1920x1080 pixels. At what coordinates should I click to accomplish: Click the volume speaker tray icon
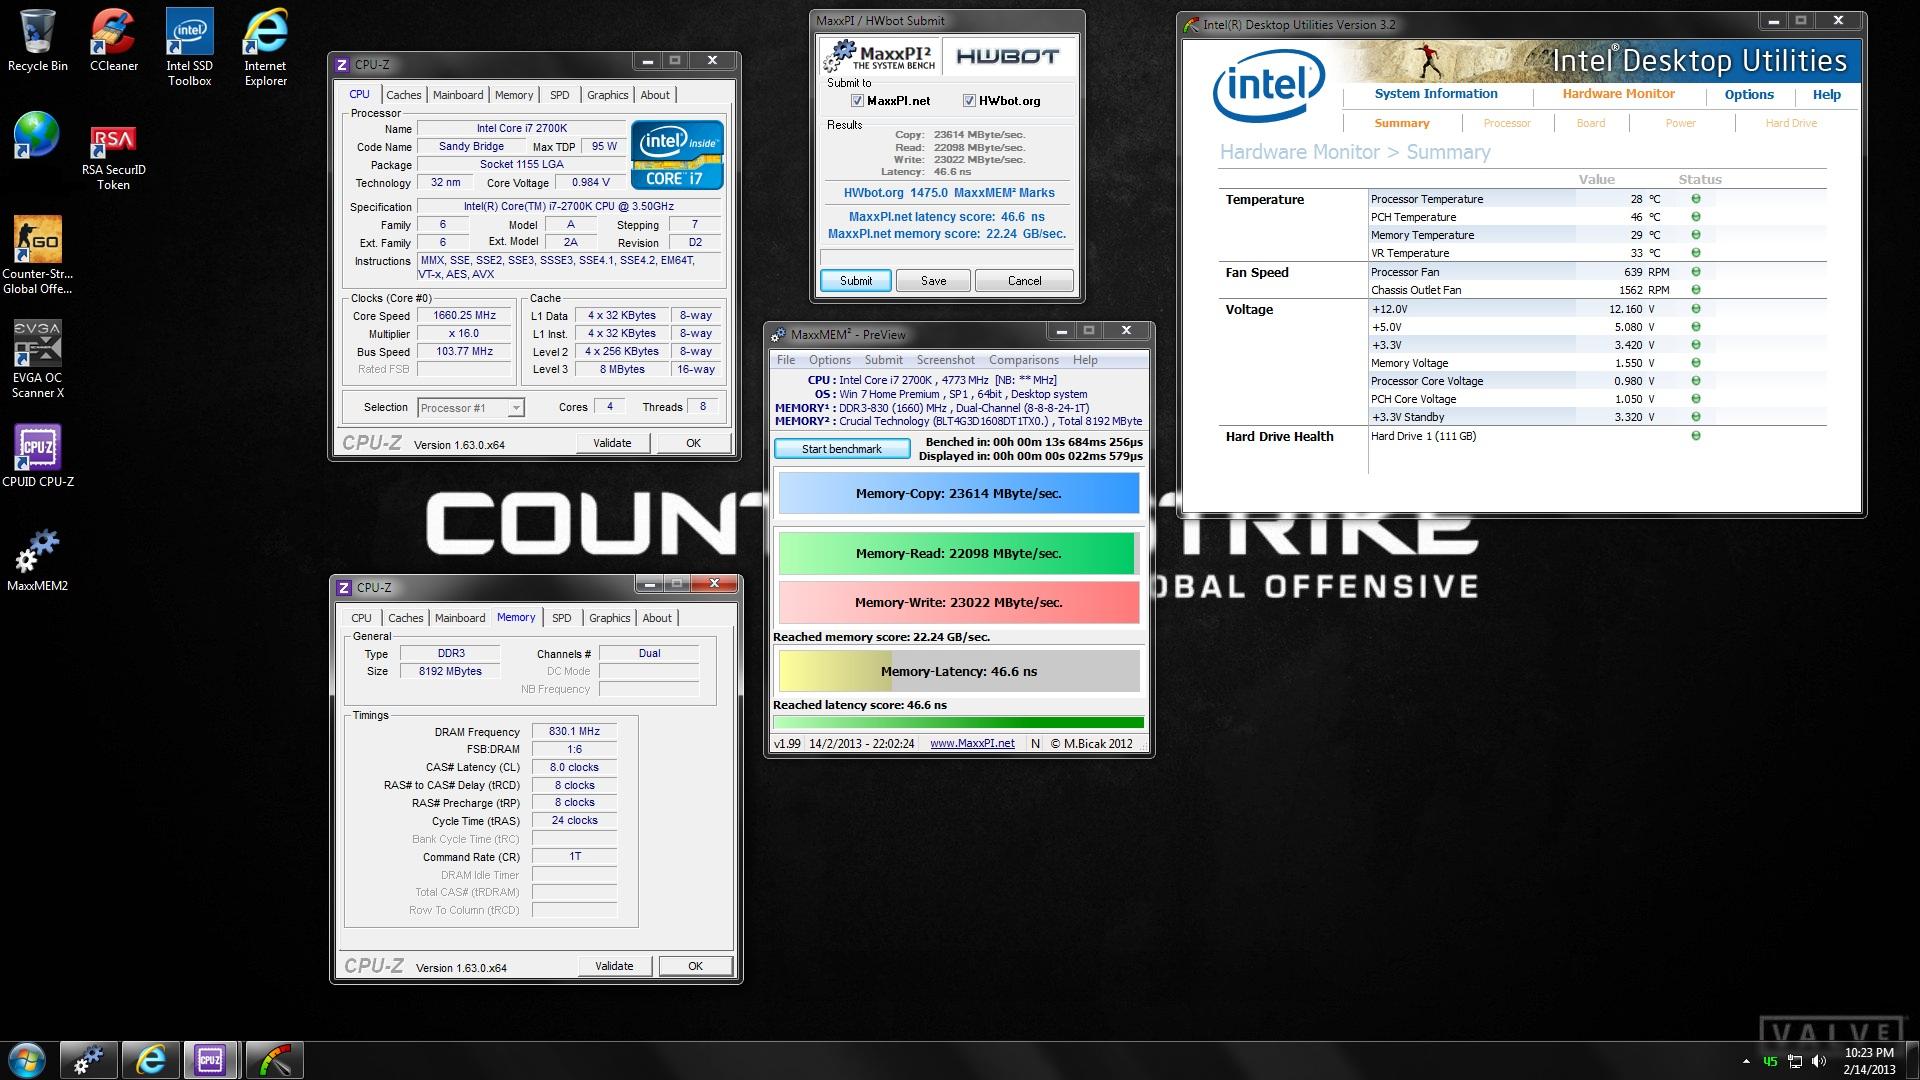click(x=1819, y=1061)
